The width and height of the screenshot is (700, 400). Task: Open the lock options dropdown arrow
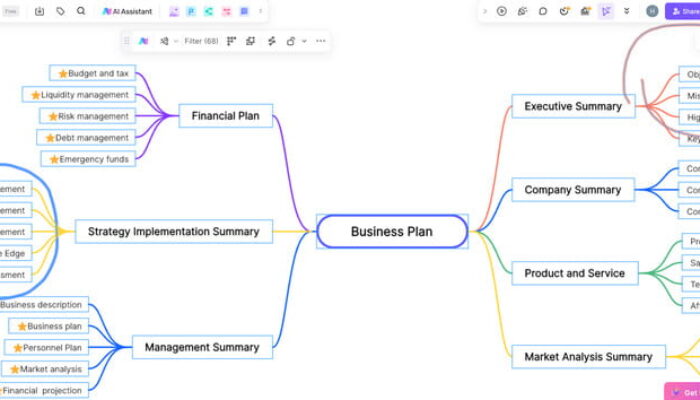point(304,41)
